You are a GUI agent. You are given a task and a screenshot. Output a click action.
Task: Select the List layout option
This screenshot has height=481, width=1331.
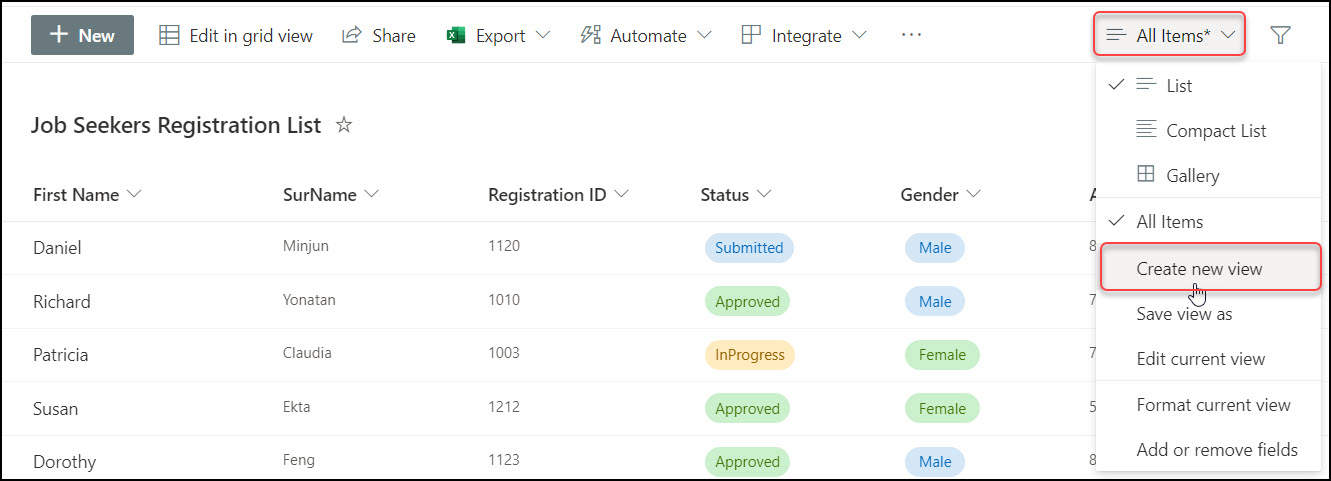1209,86
